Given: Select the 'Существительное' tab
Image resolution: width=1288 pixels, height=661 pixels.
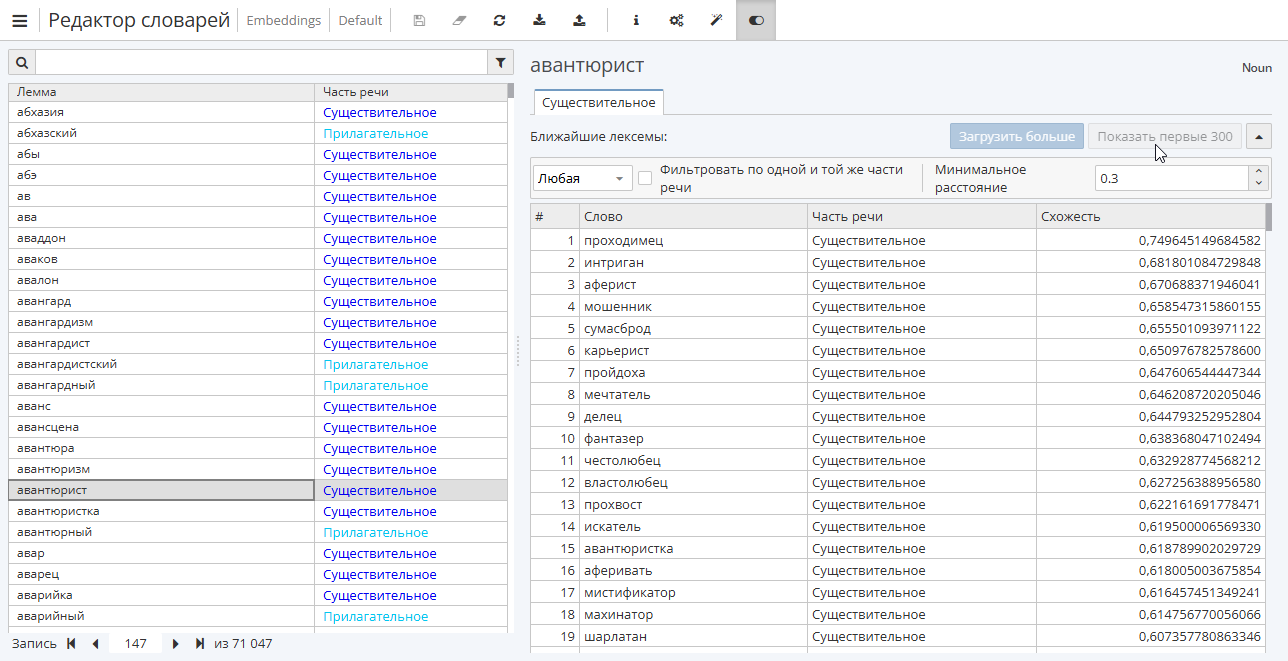Looking at the screenshot, I should 598,103.
